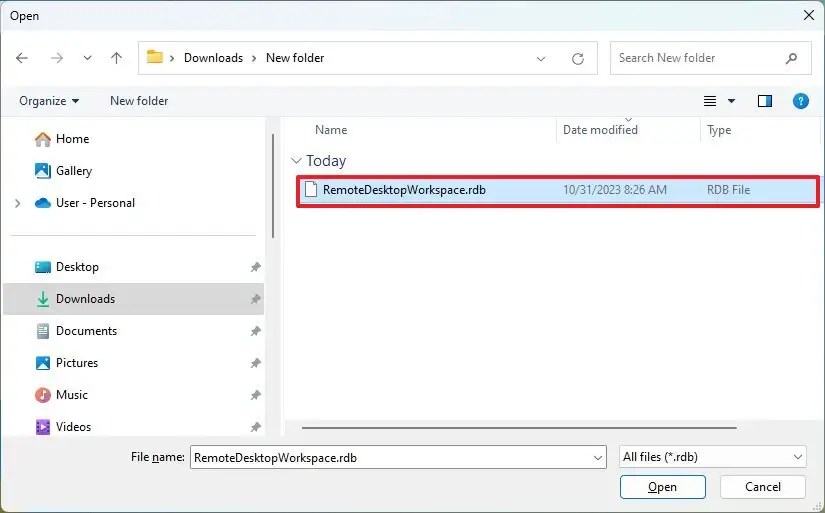Toggle the preview pane icon
This screenshot has height=513, width=825.
(764, 101)
